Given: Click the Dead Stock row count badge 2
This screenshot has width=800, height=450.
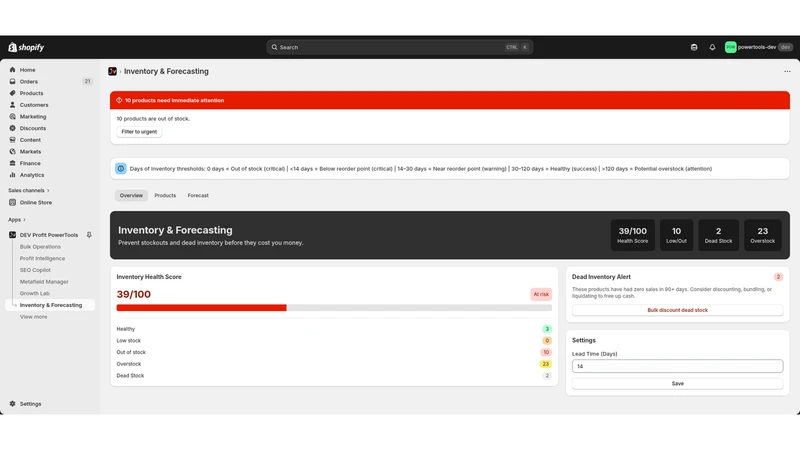Looking at the screenshot, I should [x=547, y=376].
